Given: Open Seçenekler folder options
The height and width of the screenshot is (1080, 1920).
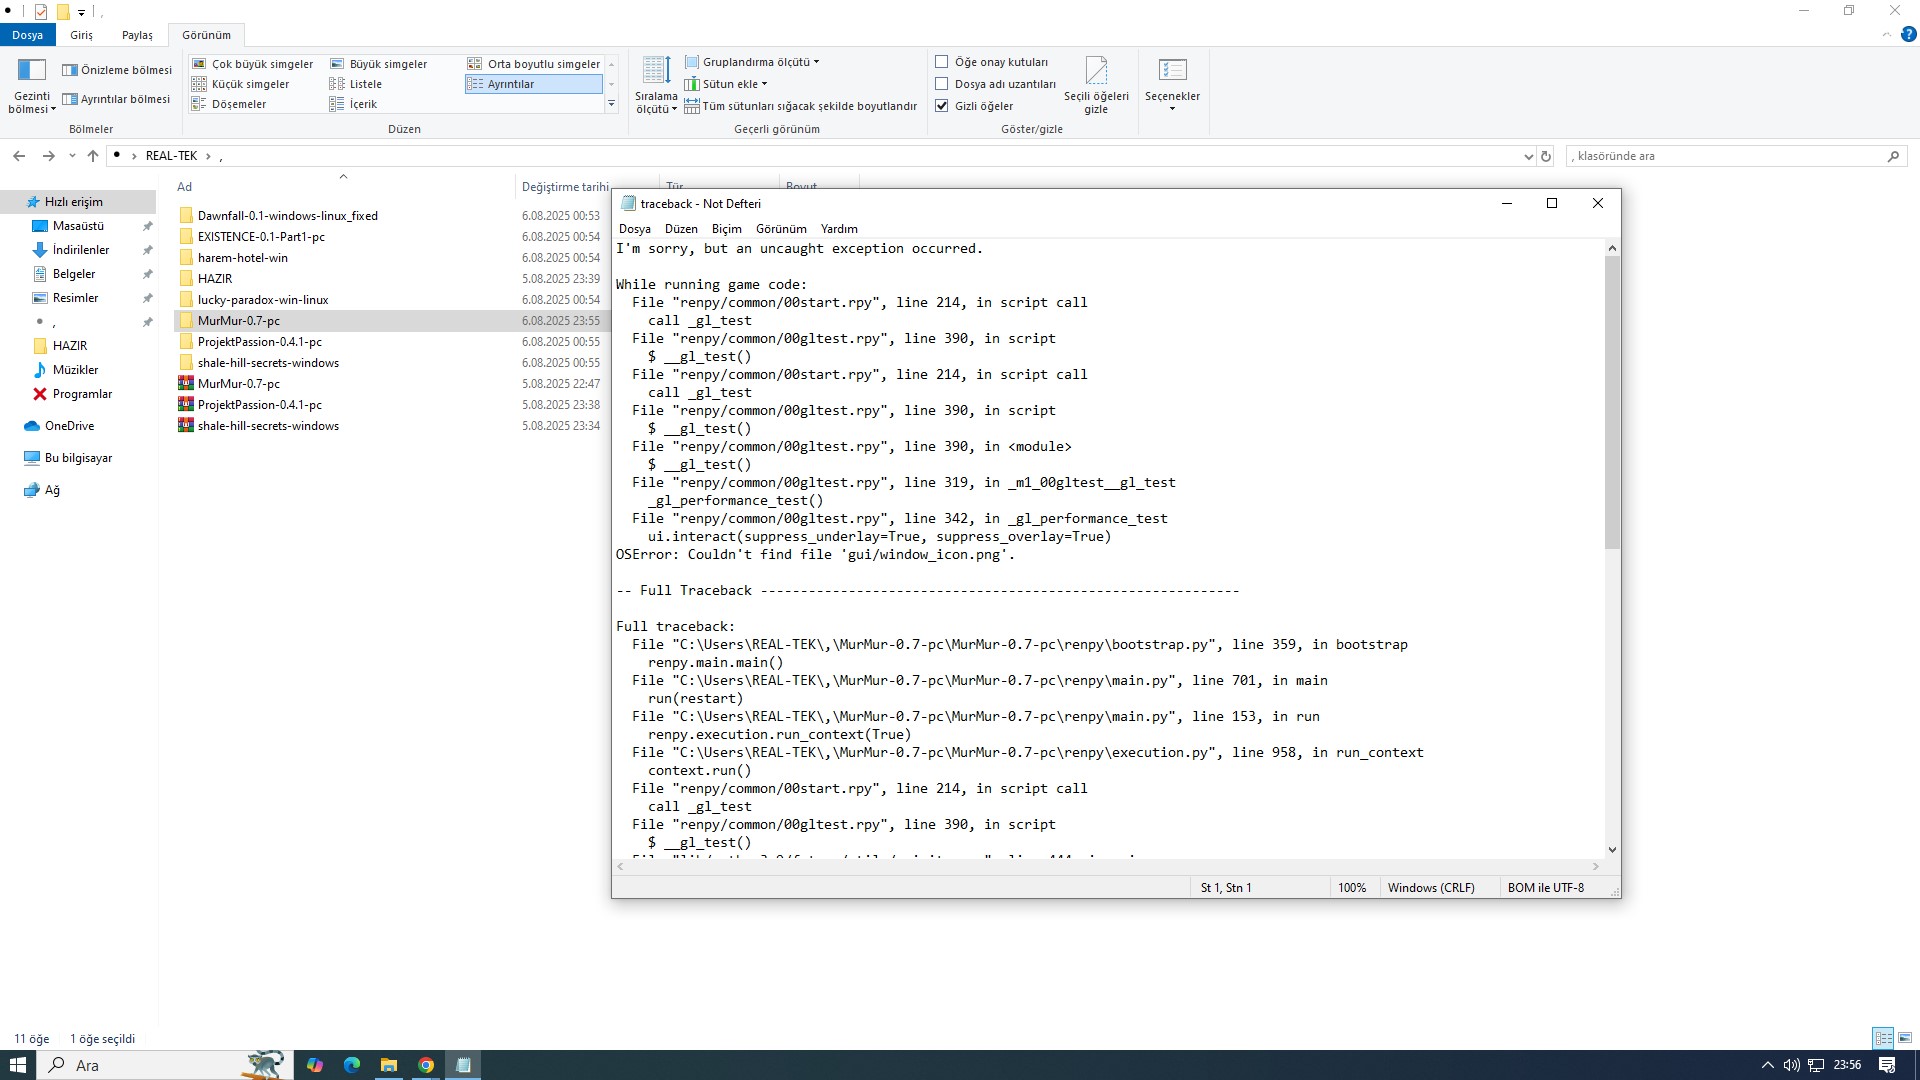Looking at the screenshot, I should [x=1172, y=86].
